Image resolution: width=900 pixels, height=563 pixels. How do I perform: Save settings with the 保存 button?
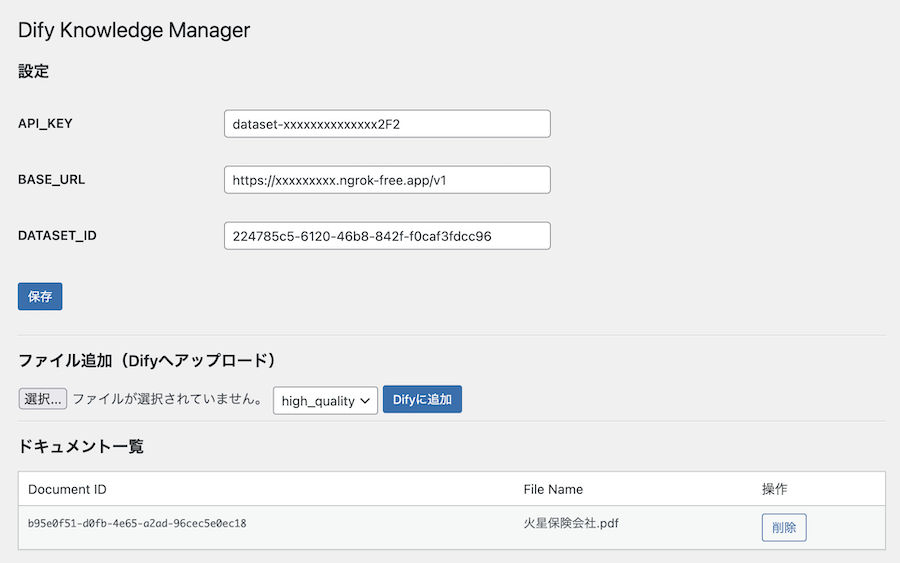pos(40,296)
